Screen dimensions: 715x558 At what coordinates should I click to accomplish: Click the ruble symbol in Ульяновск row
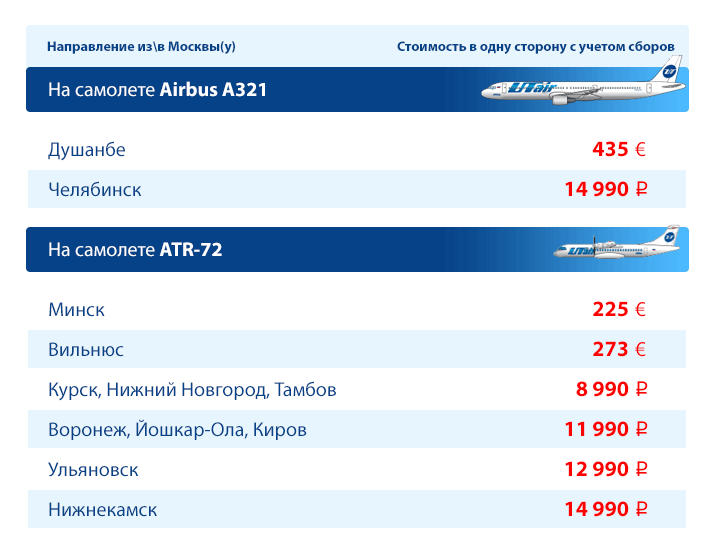click(x=641, y=469)
